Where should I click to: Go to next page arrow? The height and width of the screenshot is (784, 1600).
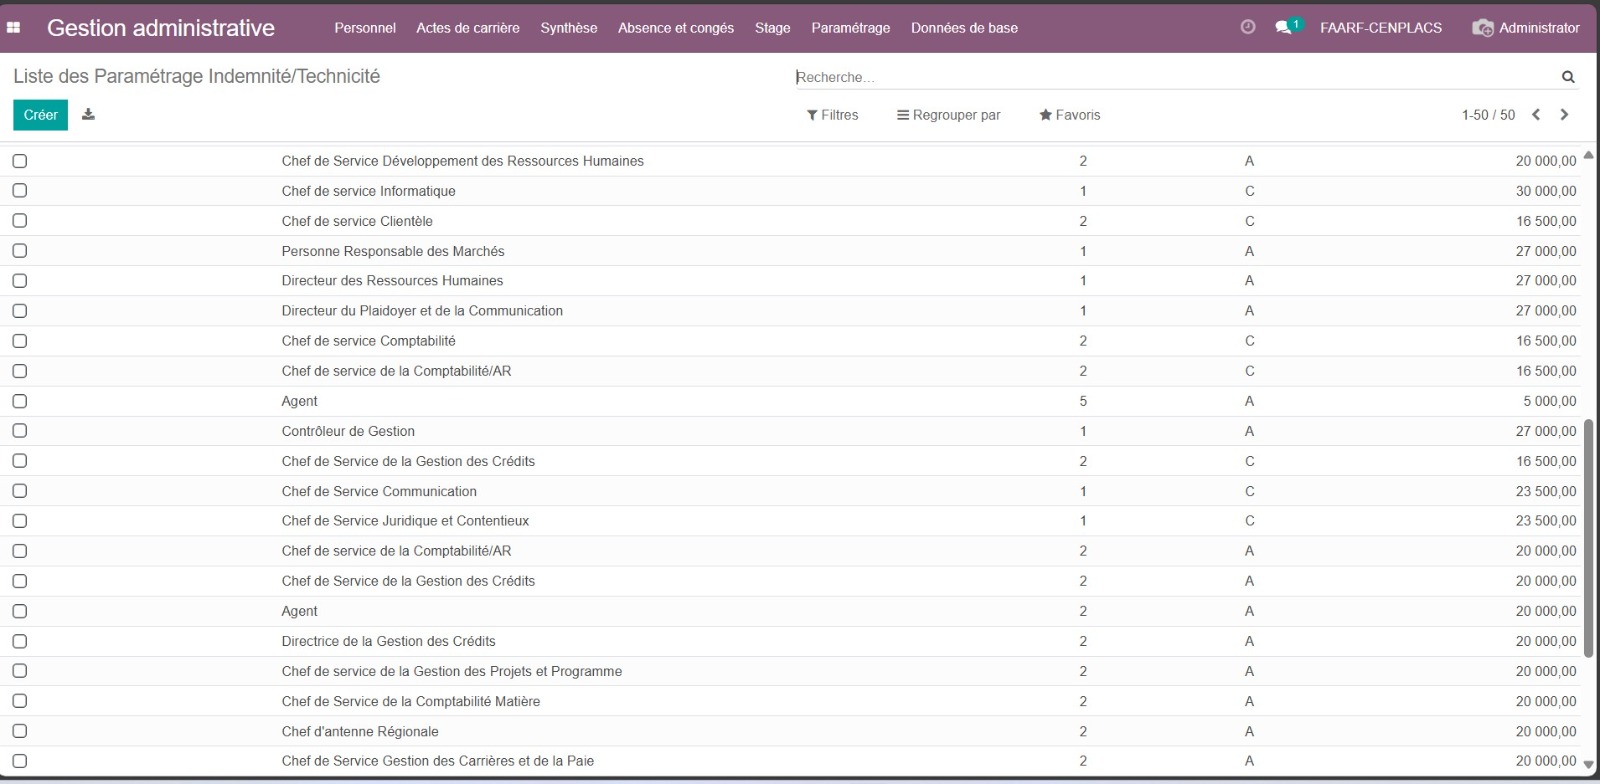(1564, 115)
